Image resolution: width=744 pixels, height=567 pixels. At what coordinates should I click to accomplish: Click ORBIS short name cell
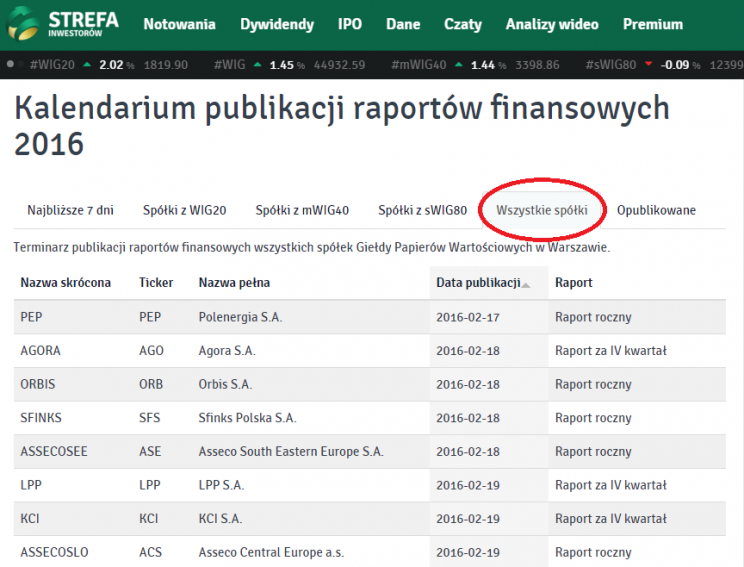[x=37, y=384]
